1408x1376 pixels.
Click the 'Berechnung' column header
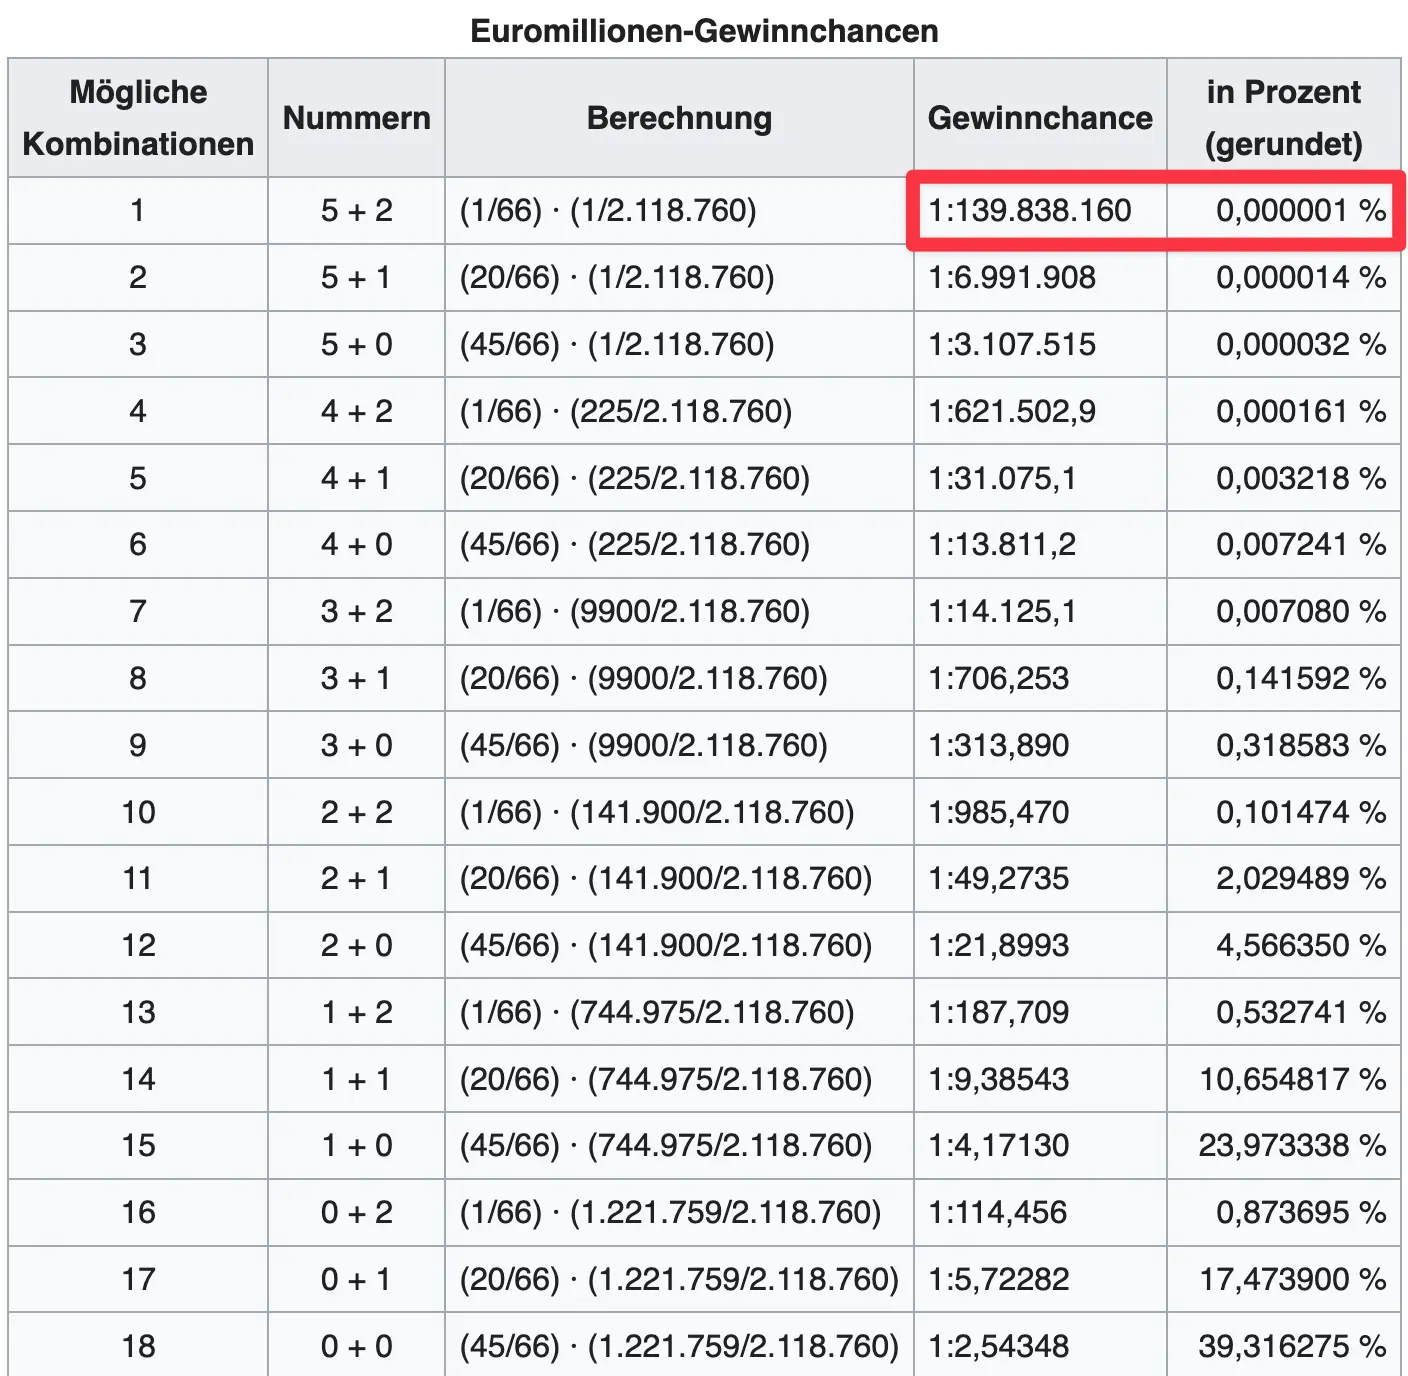click(679, 118)
